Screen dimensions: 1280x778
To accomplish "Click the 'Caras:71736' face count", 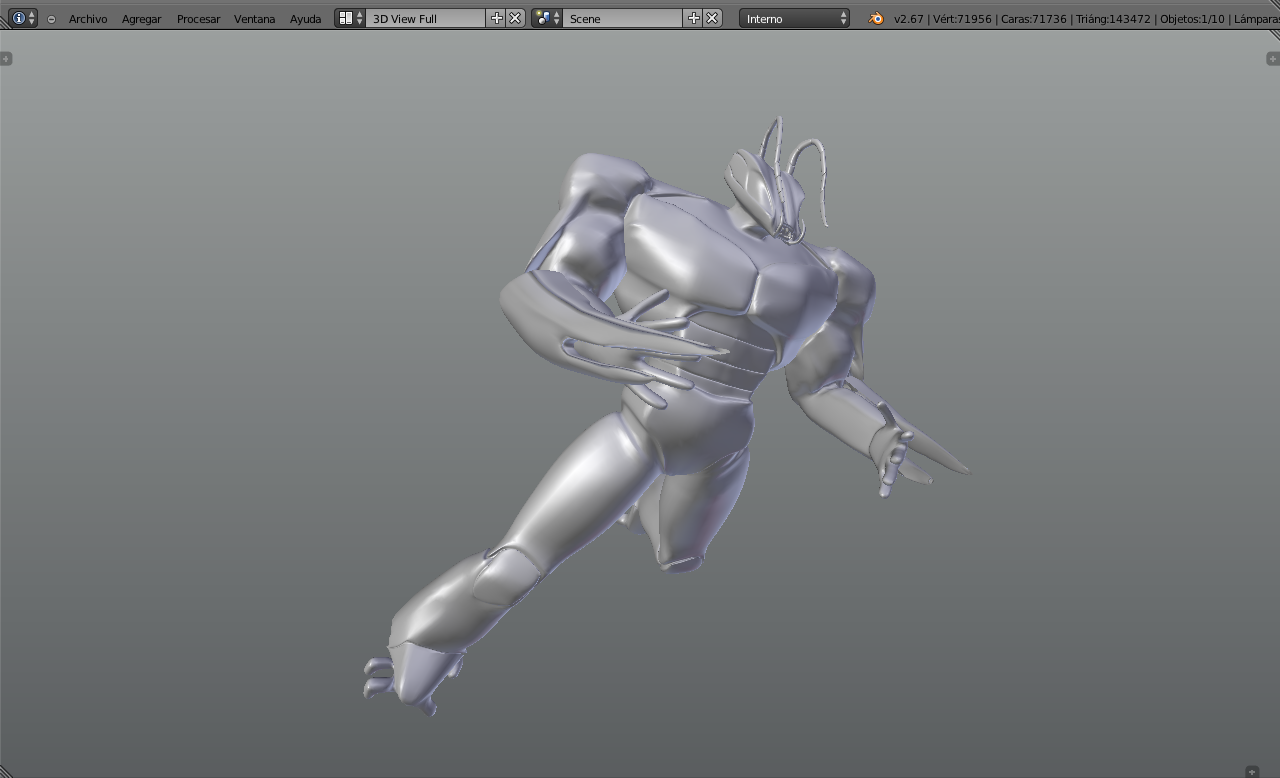I will [1034, 19].
